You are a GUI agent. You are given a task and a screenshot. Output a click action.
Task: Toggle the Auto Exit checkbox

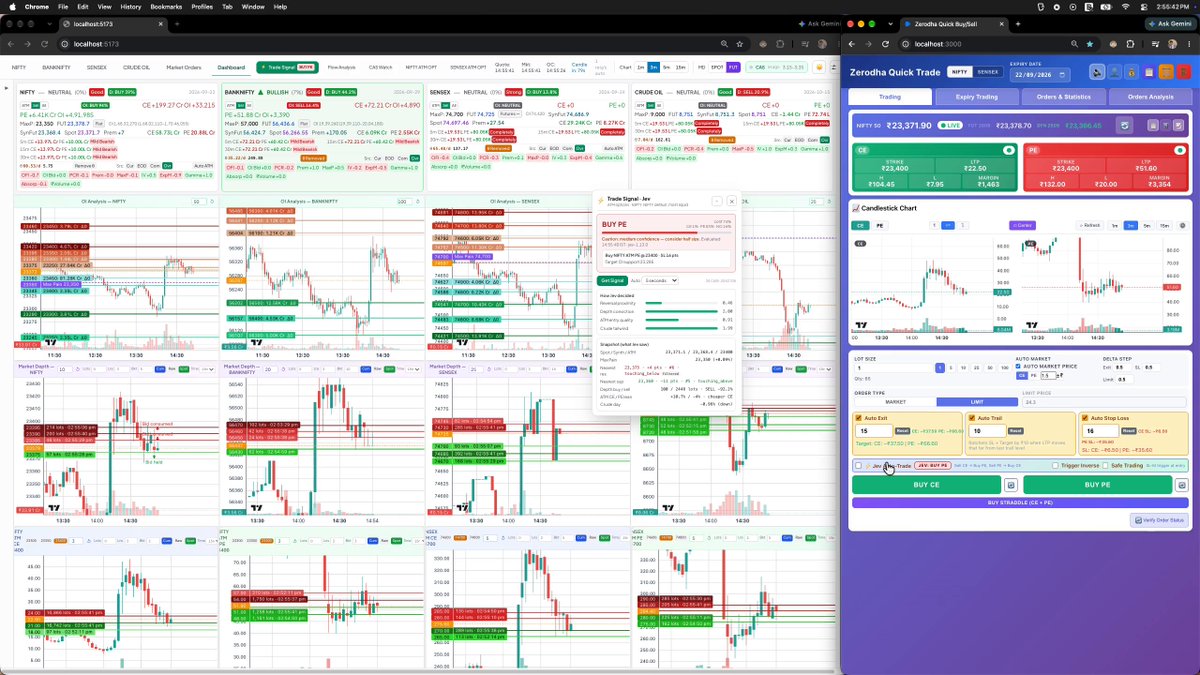(859, 418)
